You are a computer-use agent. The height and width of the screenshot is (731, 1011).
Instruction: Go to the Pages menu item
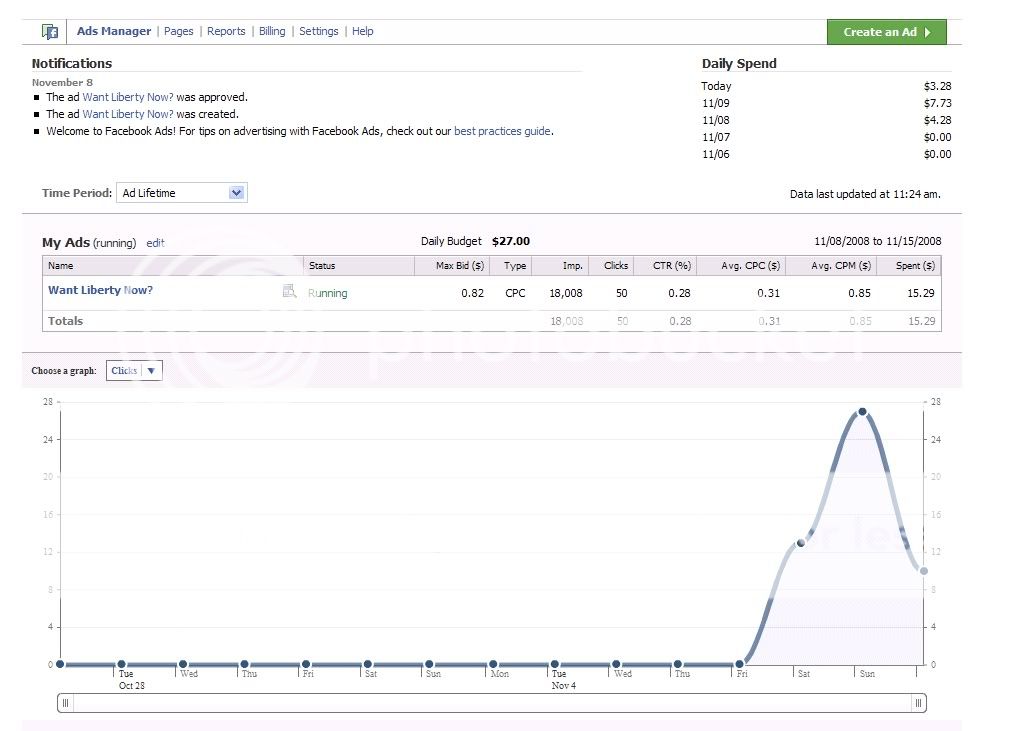(x=179, y=31)
